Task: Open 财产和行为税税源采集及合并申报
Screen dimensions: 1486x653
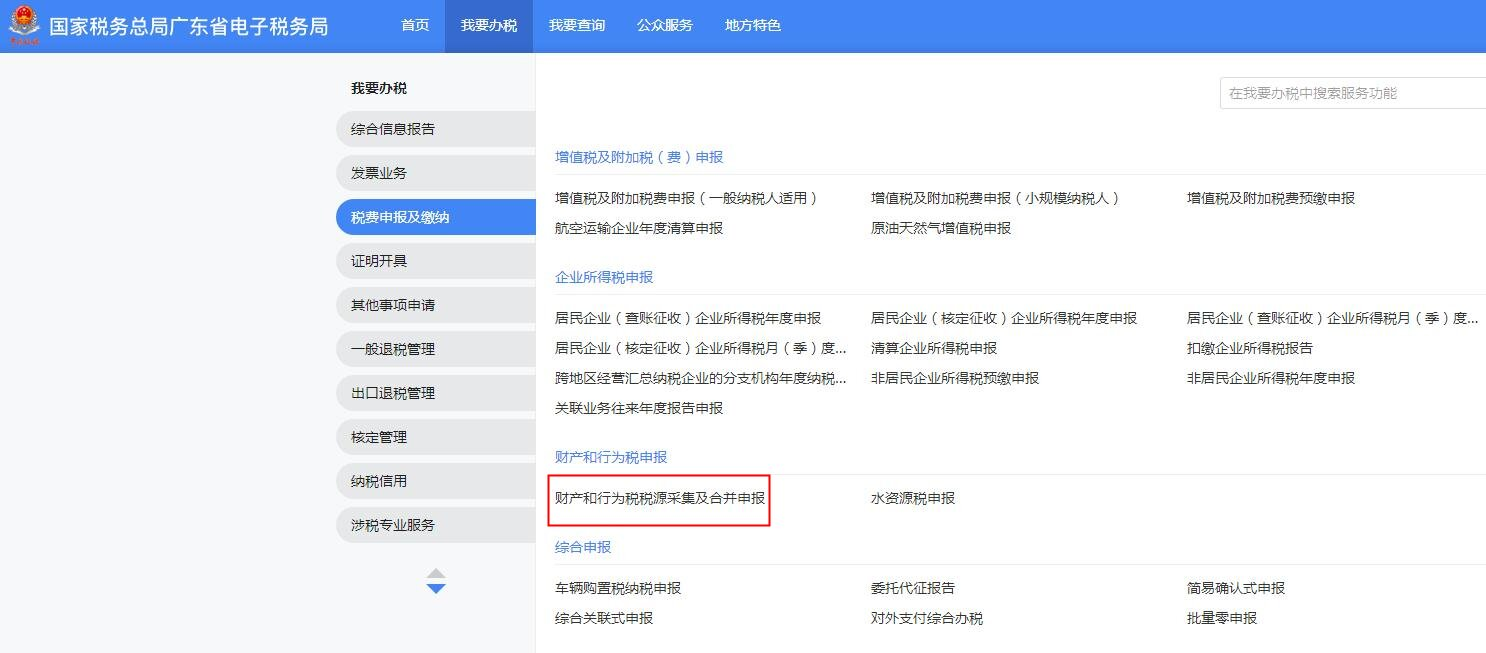Action: tap(660, 498)
